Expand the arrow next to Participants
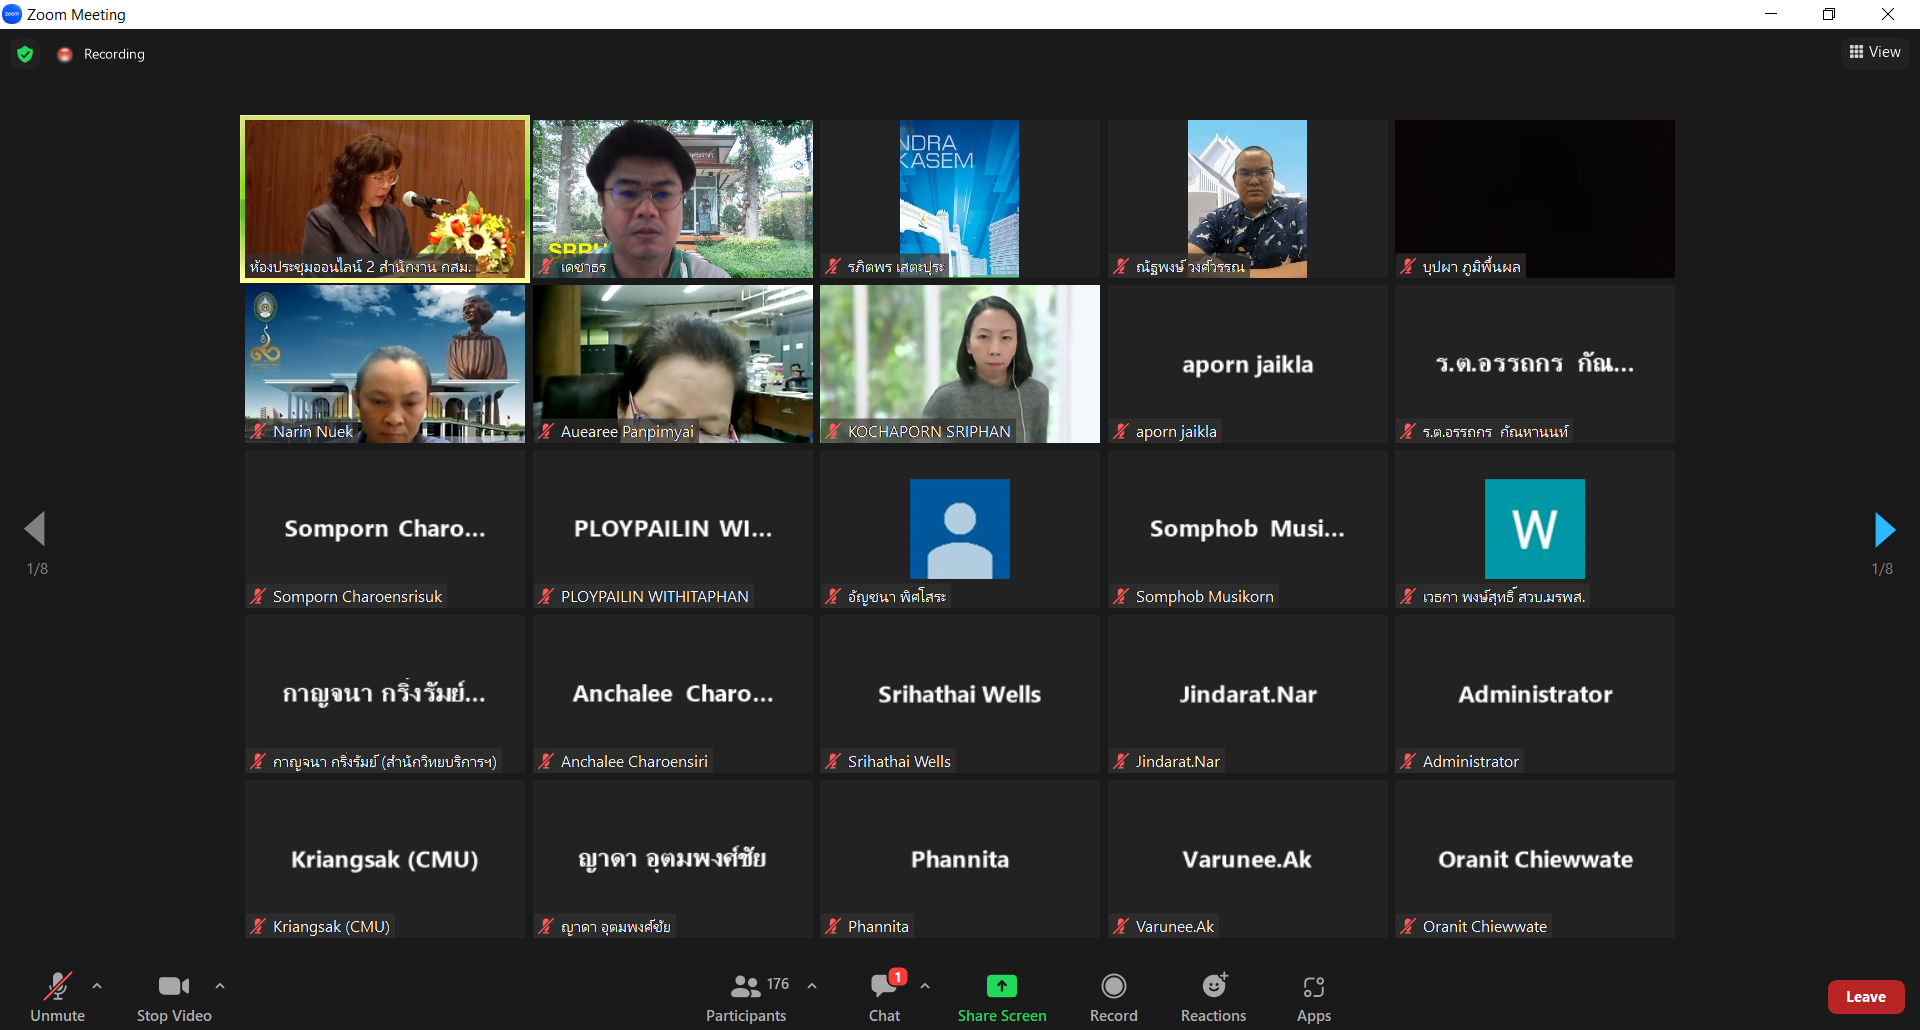The width and height of the screenshot is (1920, 1030). click(x=812, y=986)
